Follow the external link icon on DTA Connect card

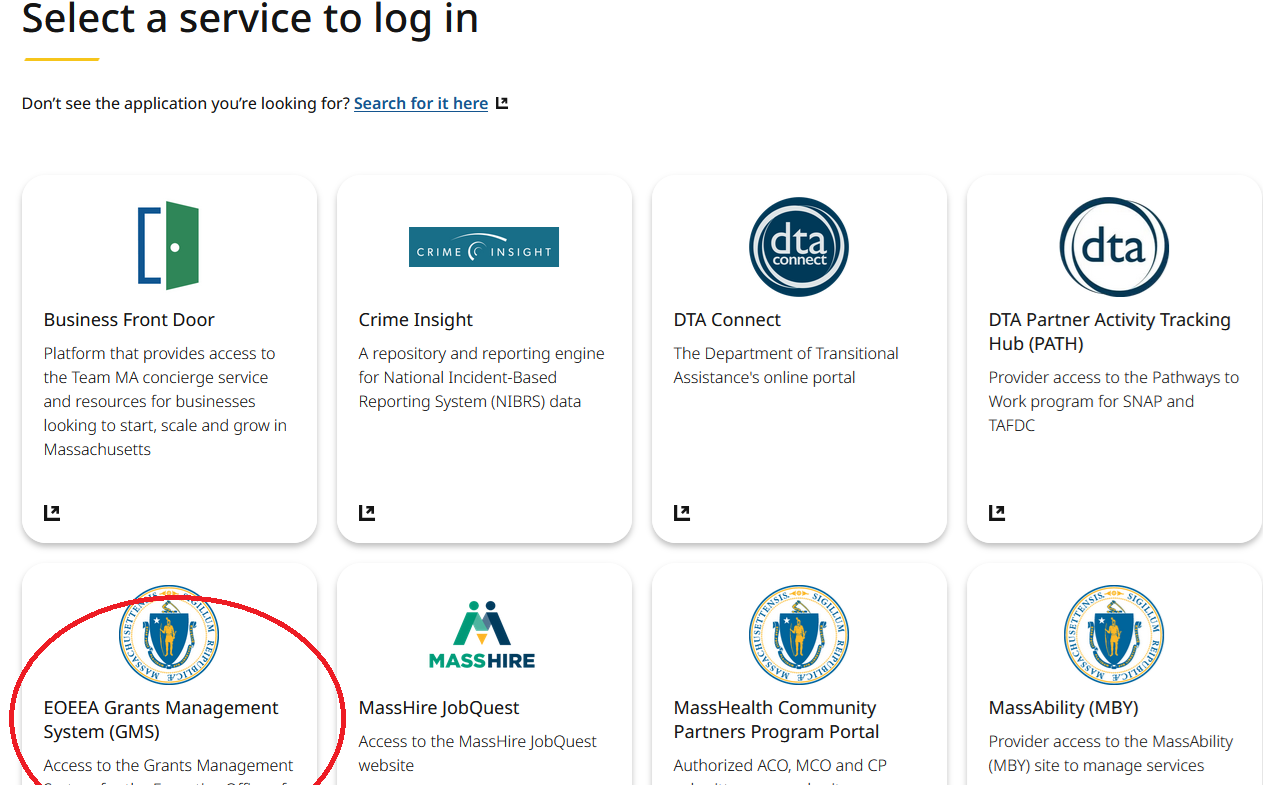[682, 513]
